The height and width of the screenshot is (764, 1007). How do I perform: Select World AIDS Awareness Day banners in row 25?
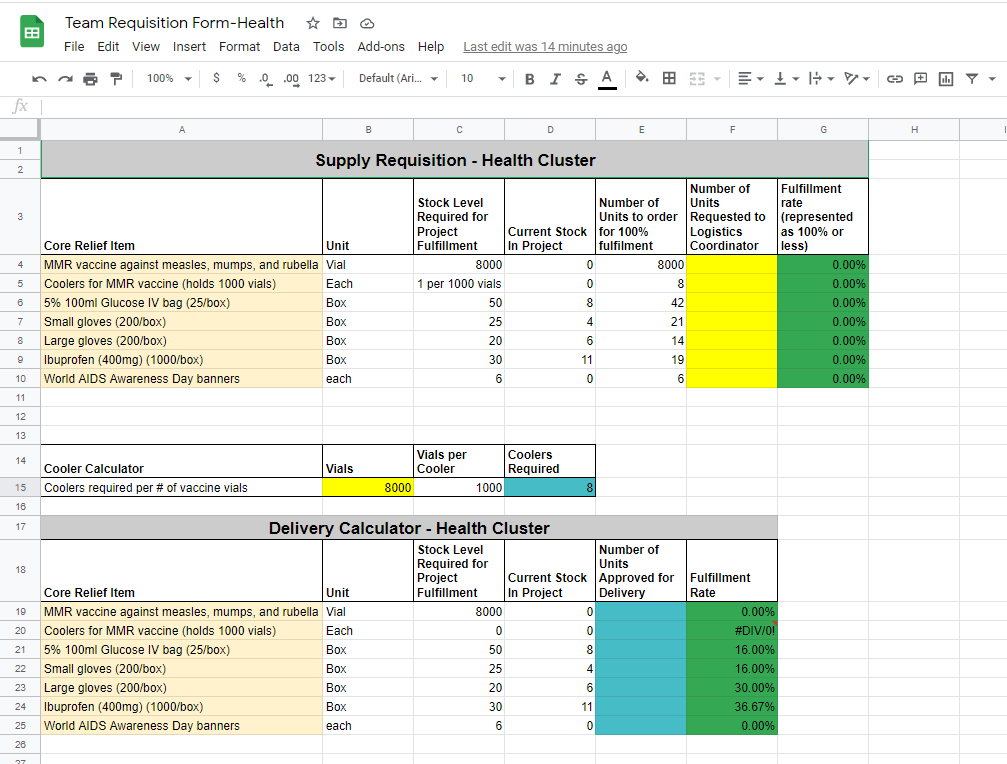[182, 725]
